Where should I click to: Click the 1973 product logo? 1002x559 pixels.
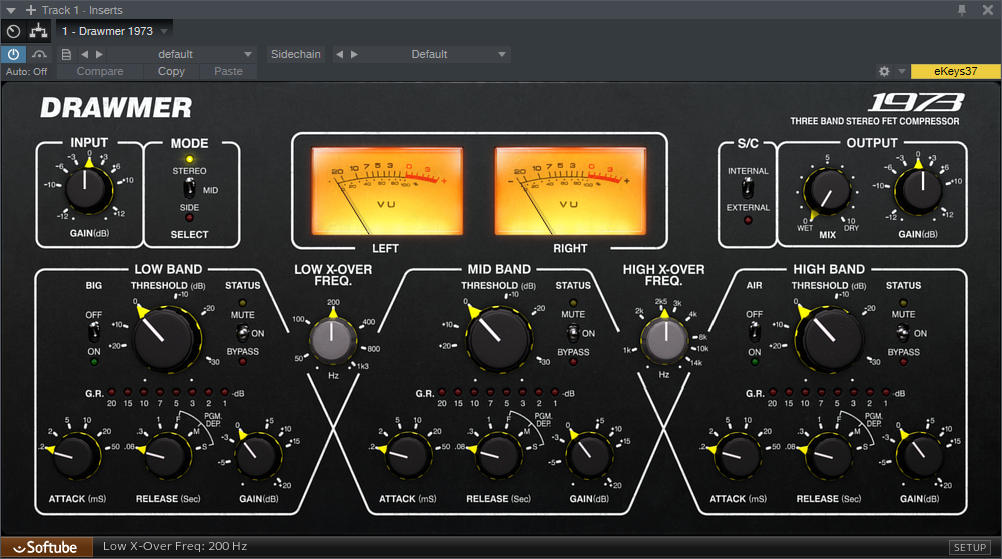point(916,102)
